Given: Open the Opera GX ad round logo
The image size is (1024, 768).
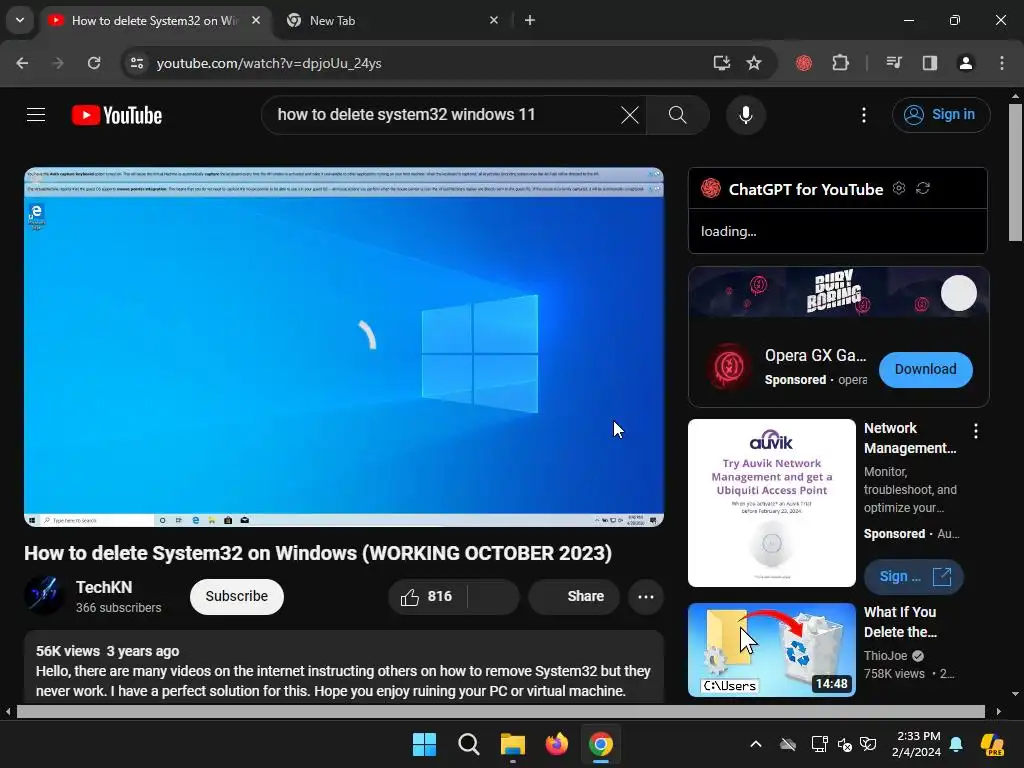Looking at the screenshot, I should (x=729, y=367).
